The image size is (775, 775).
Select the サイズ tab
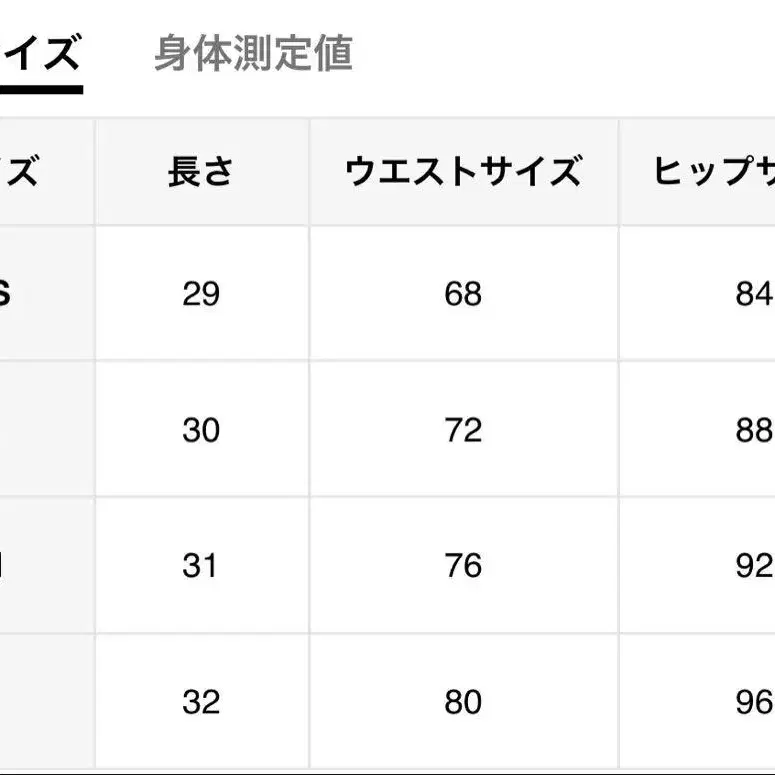40,54
